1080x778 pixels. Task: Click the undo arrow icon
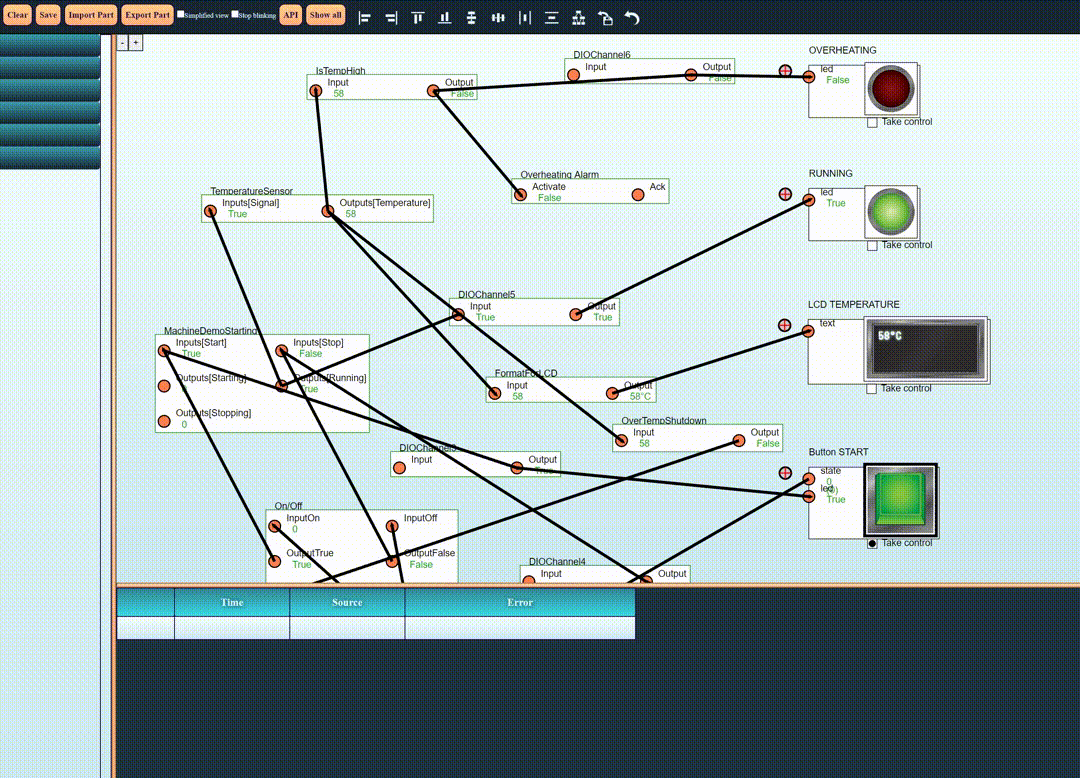point(632,18)
